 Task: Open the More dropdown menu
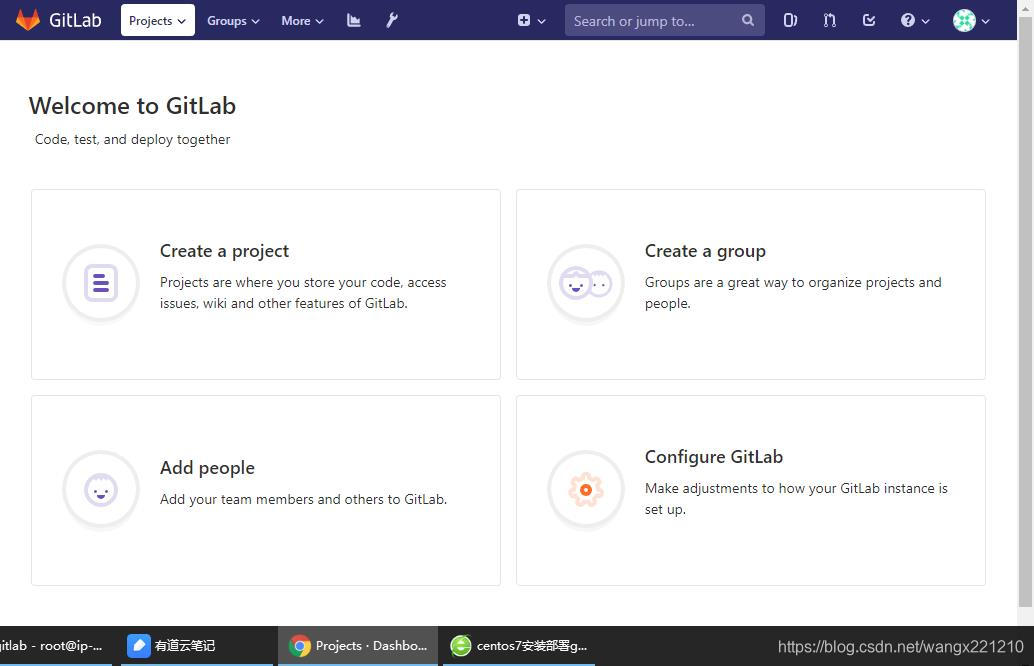[x=302, y=20]
